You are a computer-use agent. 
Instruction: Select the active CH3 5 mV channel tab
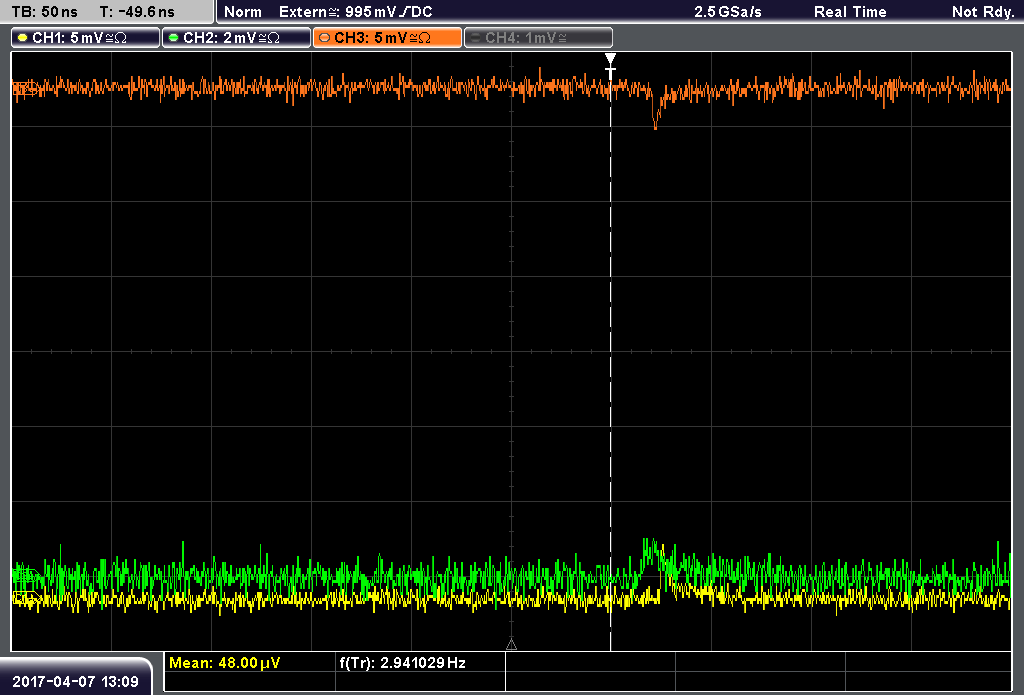(387, 38)
